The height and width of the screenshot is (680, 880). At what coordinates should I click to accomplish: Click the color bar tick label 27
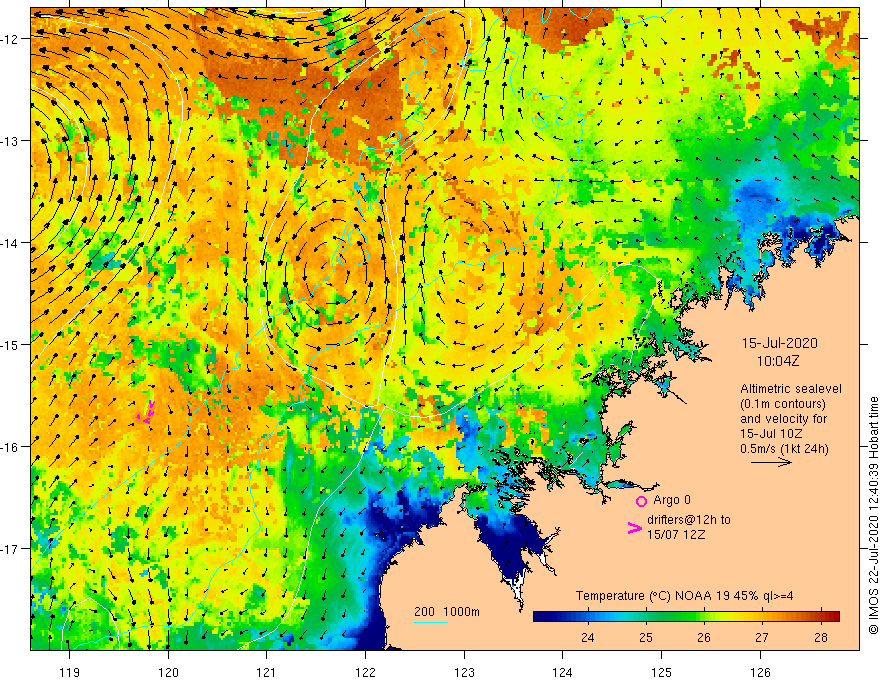point(762,638)
